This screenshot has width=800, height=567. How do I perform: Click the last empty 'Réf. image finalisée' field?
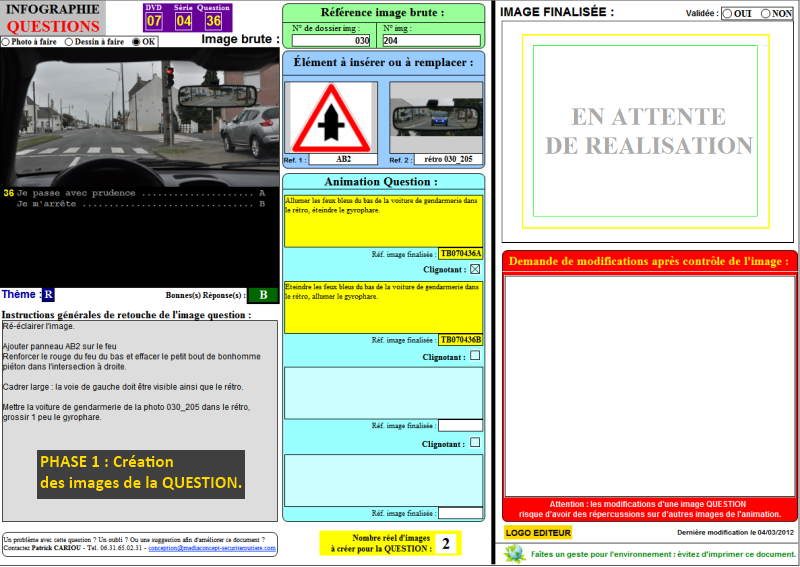click(461, 513)
